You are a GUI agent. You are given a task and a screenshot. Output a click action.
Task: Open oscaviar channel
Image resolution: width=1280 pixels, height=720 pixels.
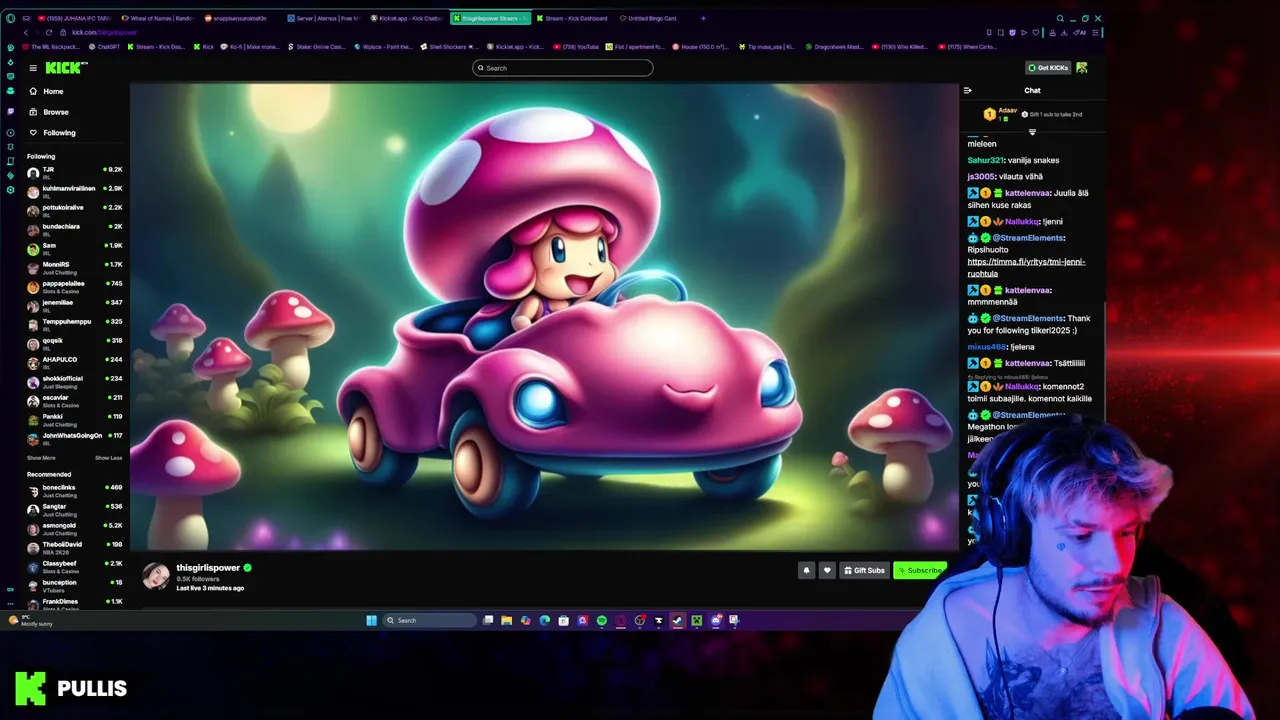coord(75,400)
